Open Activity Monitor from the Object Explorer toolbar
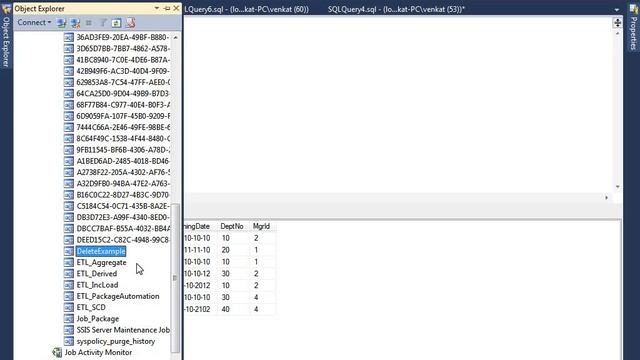Viewport: 640px width, 360px height. (x=130, y=23)
